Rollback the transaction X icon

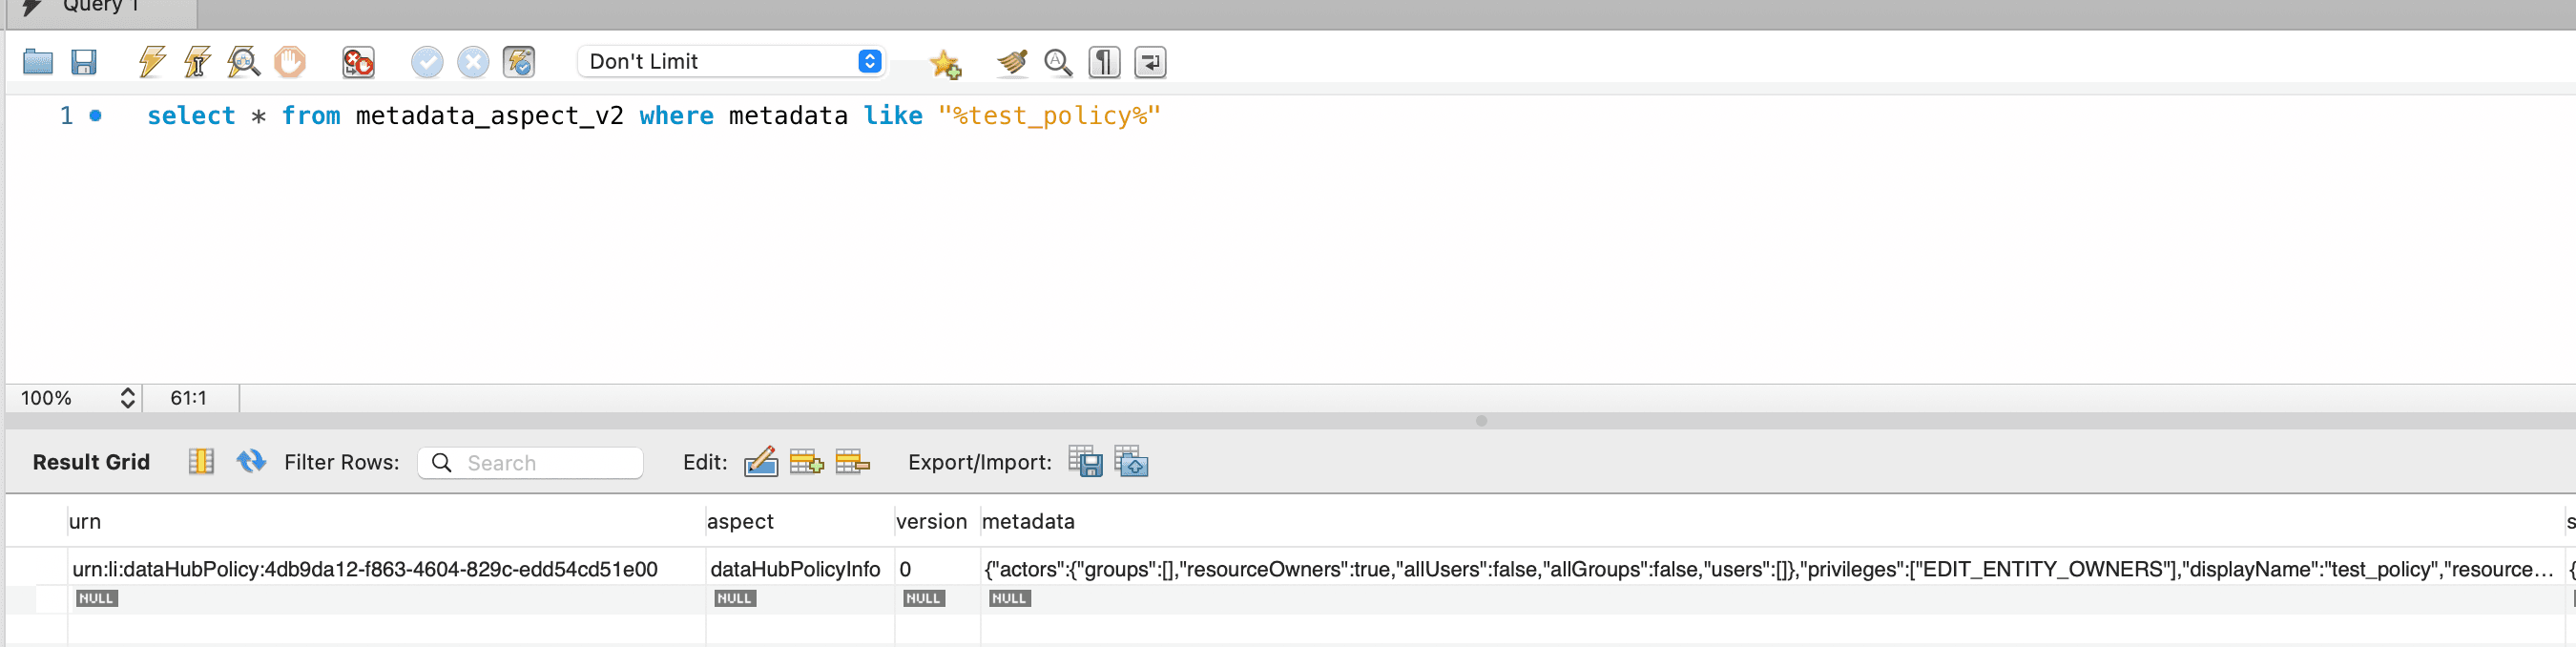click(473, 62)
